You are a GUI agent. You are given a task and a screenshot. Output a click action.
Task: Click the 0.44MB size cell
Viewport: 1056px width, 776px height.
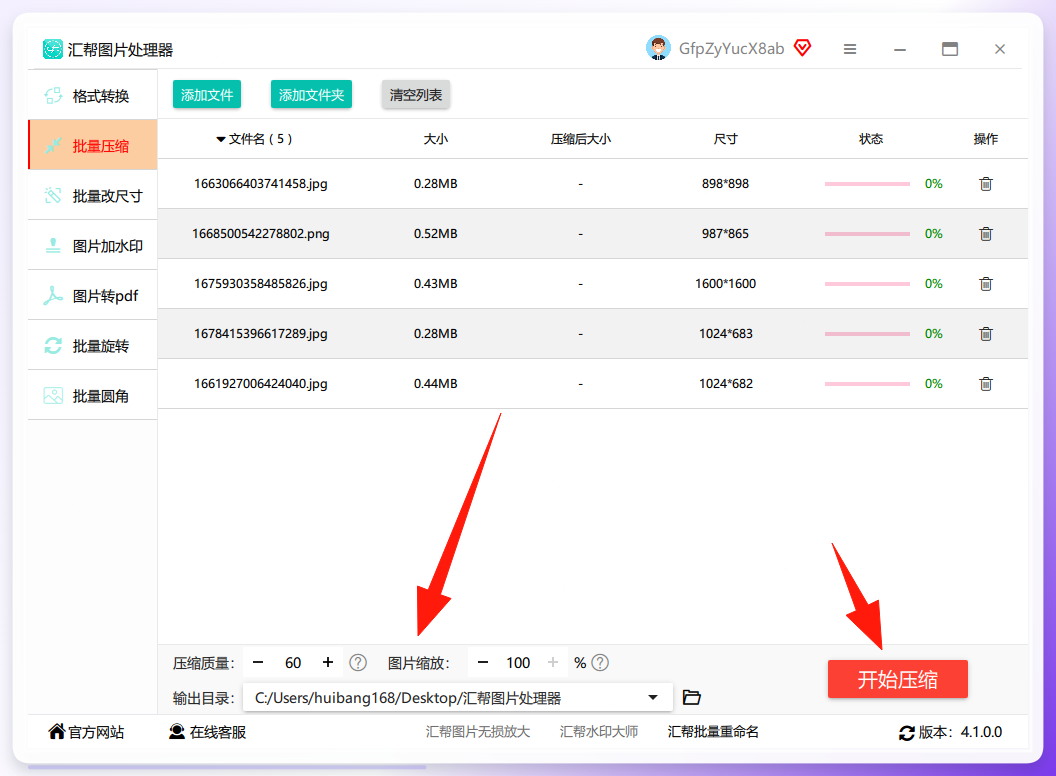[436, 383]
